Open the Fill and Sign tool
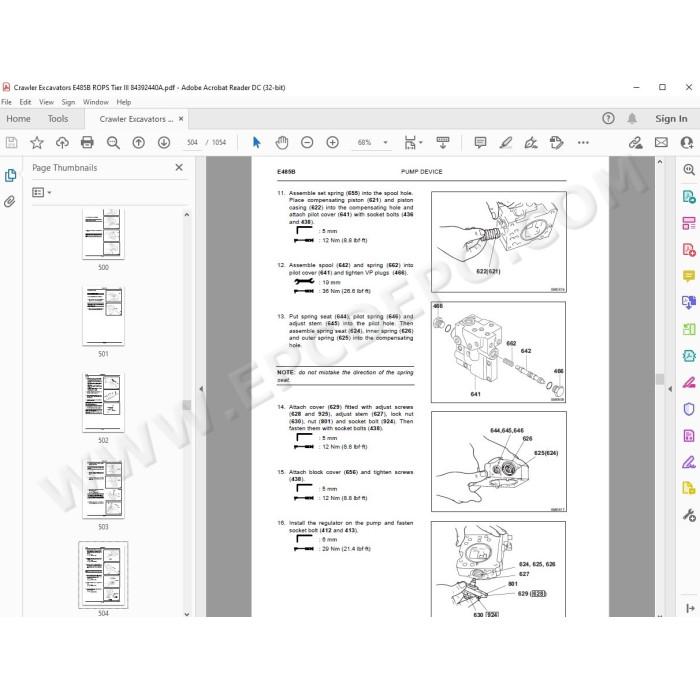 coord(531,142)
